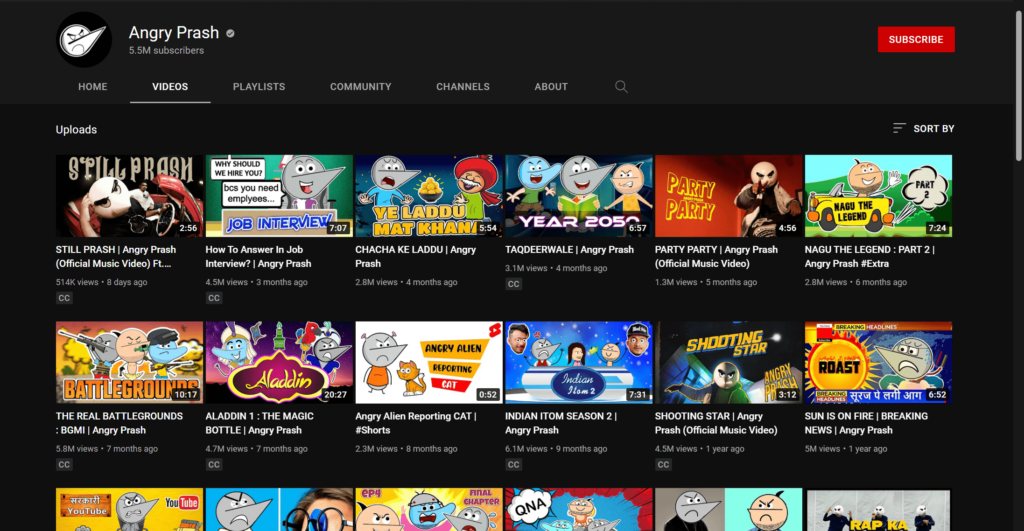Open SHOOTING STAR Official Music Video title
Viewport: 1024px width, 531px height.
pyautogui.click(x=716, y=423)
